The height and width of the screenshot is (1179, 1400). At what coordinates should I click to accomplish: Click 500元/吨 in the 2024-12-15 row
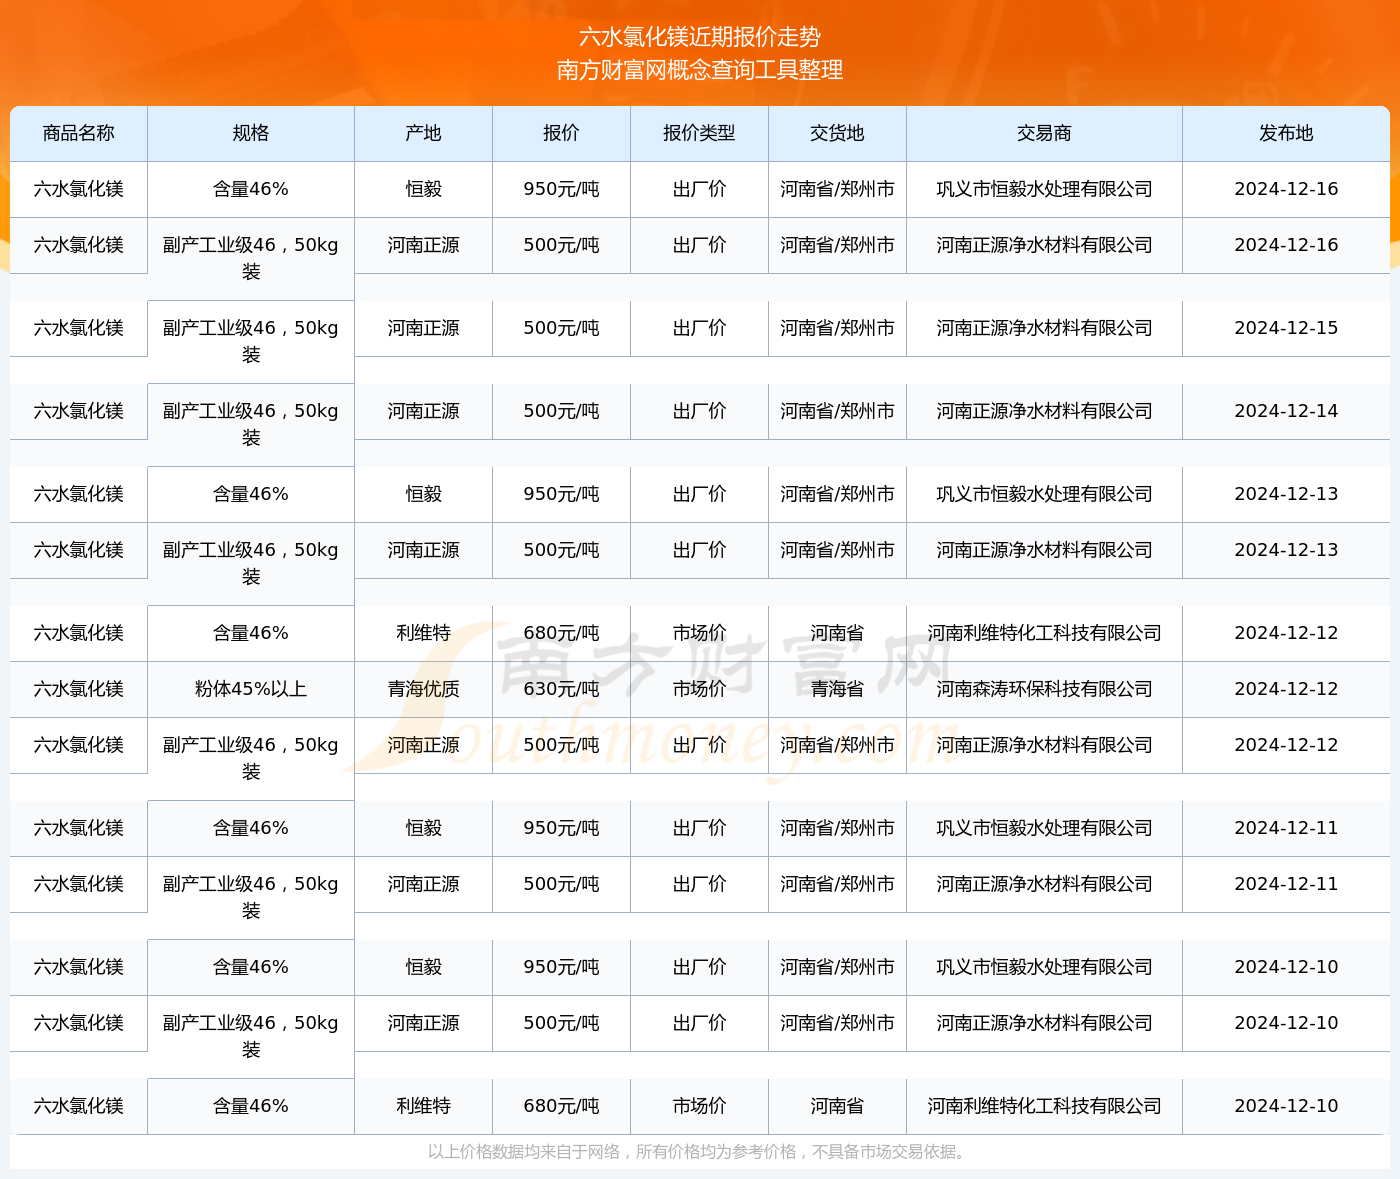point(561,328)
